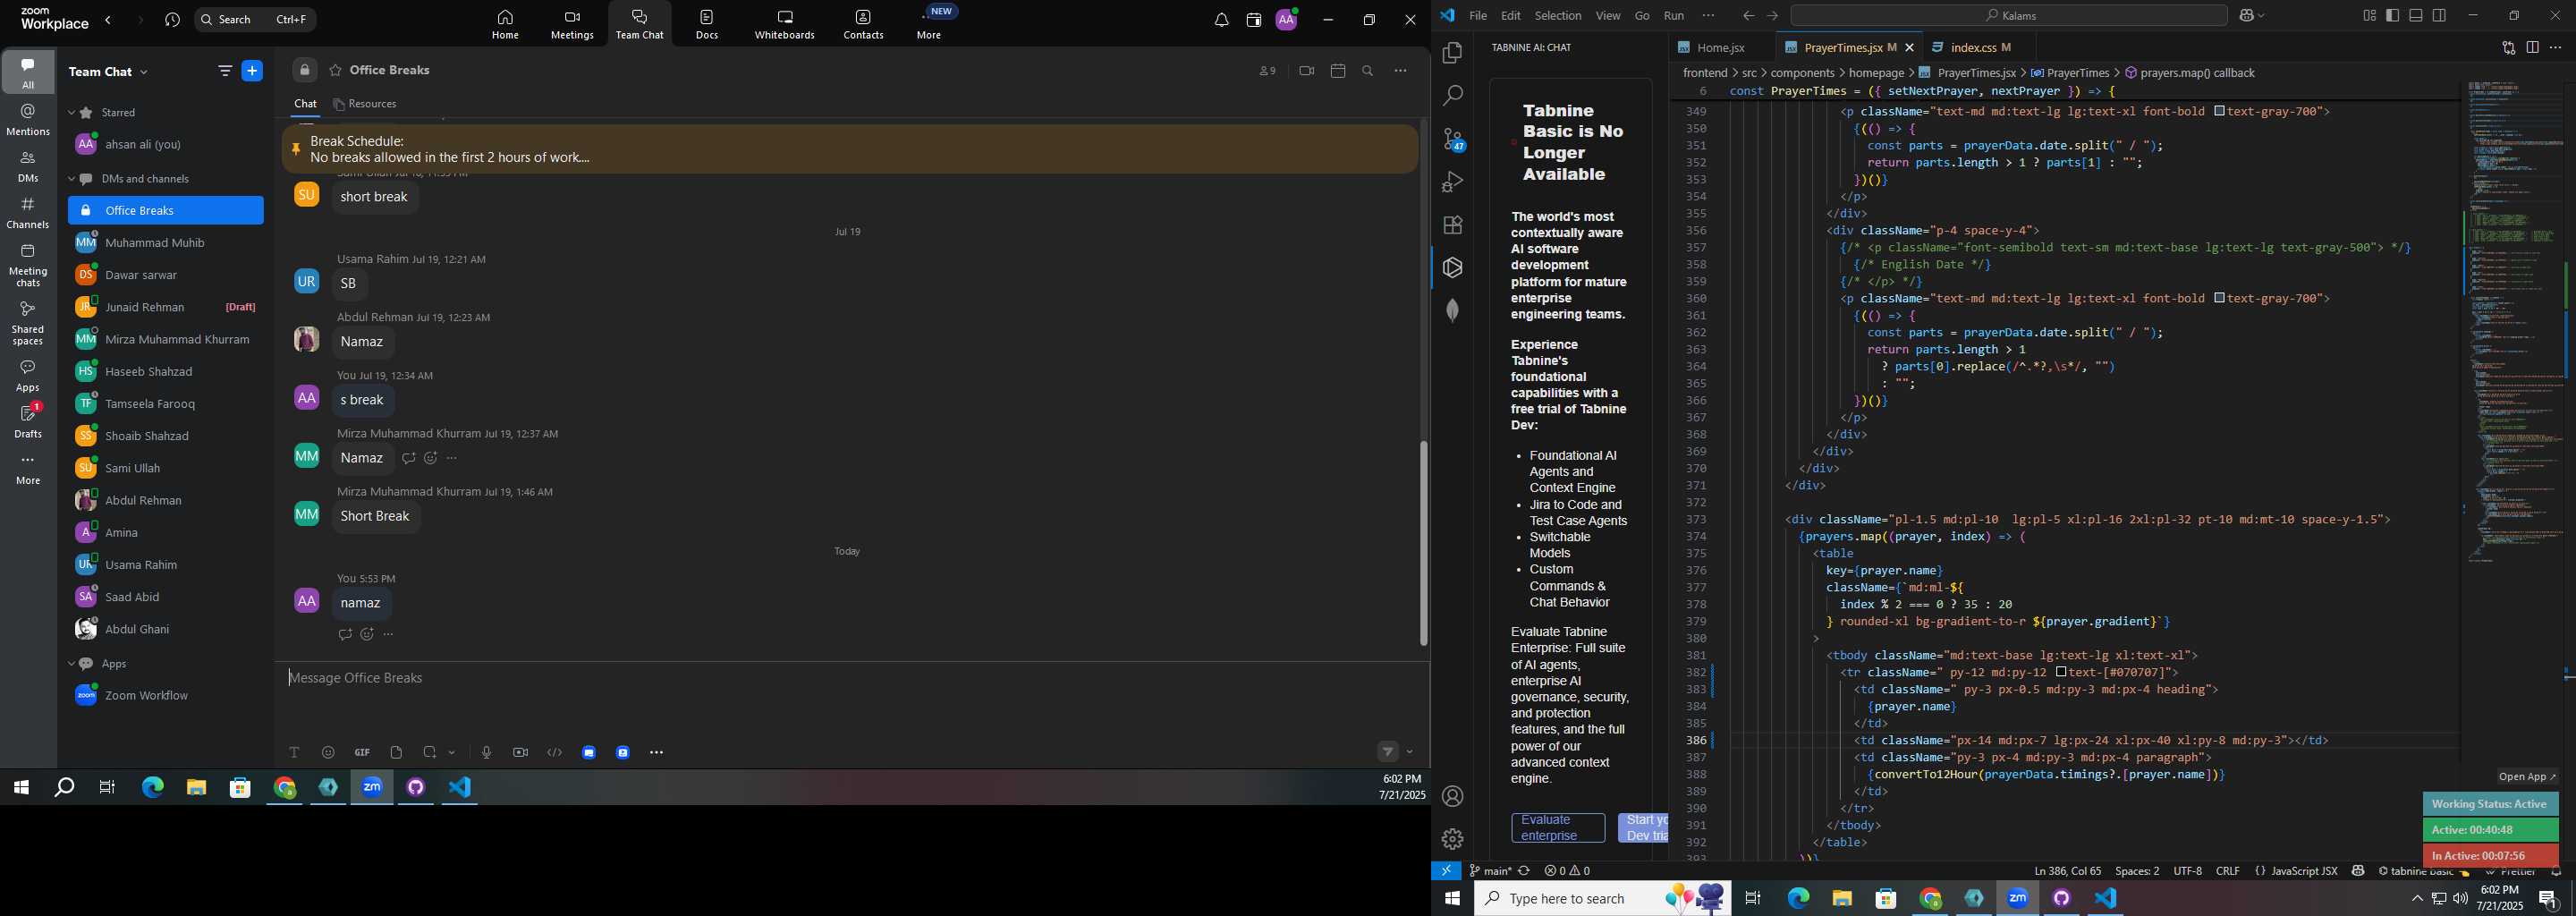Open Zoom Whiteboards
2576x916 pixels.
[784, 25]
